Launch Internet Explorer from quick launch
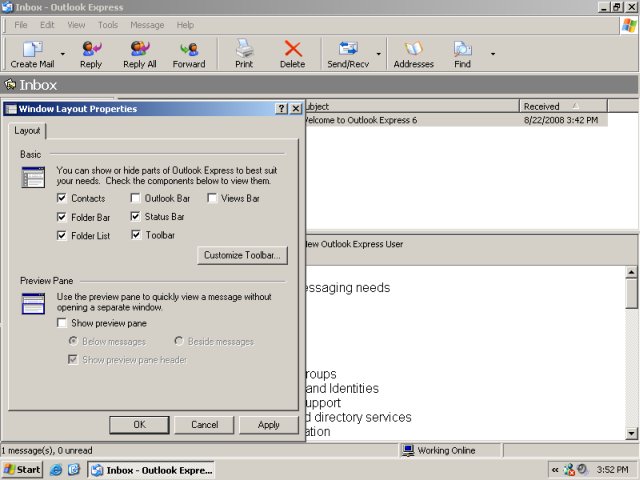Viewport: 640px width, 480px height. tap(56, 470)
